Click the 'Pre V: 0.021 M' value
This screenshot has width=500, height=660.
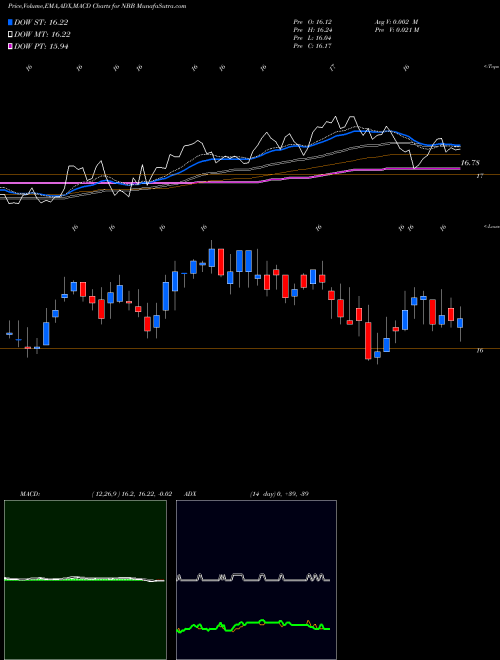(x=396, y=30)
